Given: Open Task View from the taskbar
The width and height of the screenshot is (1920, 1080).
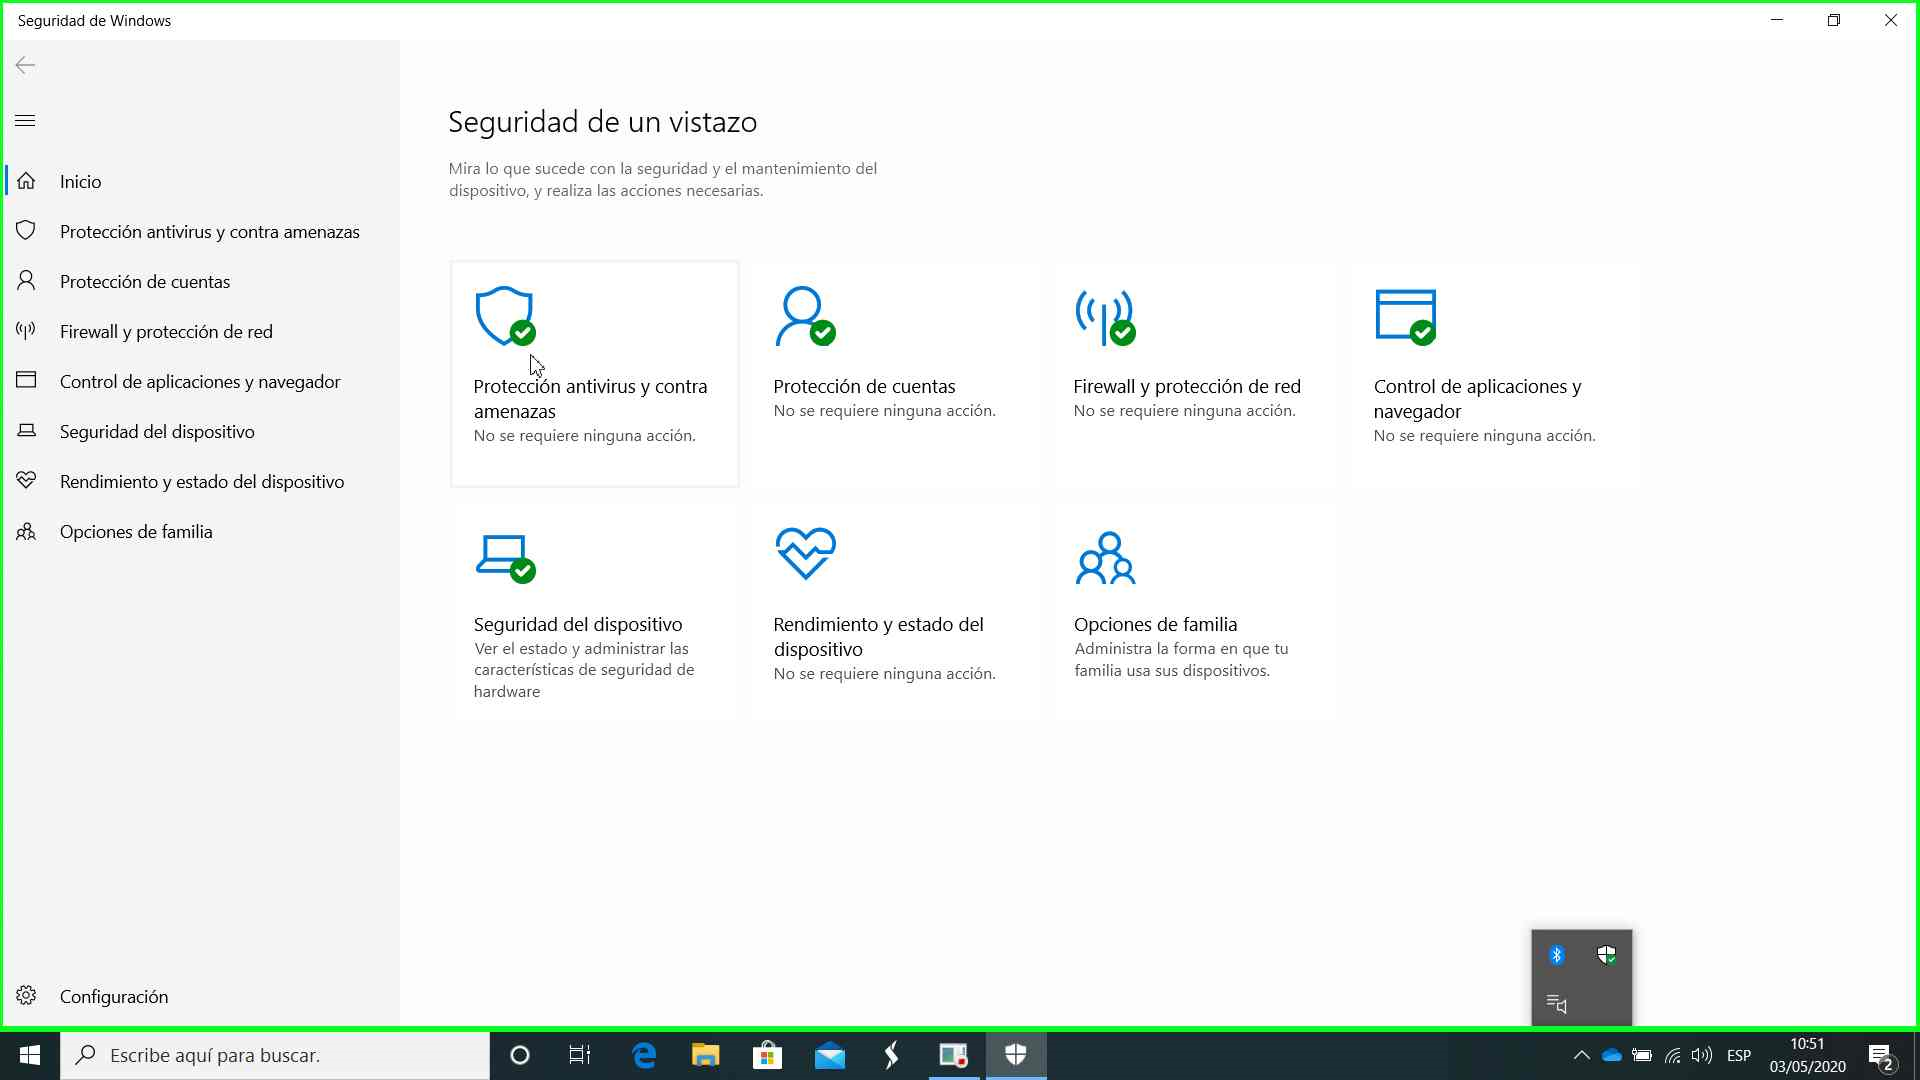Looking at the screenshot, I should (580, 1055).
